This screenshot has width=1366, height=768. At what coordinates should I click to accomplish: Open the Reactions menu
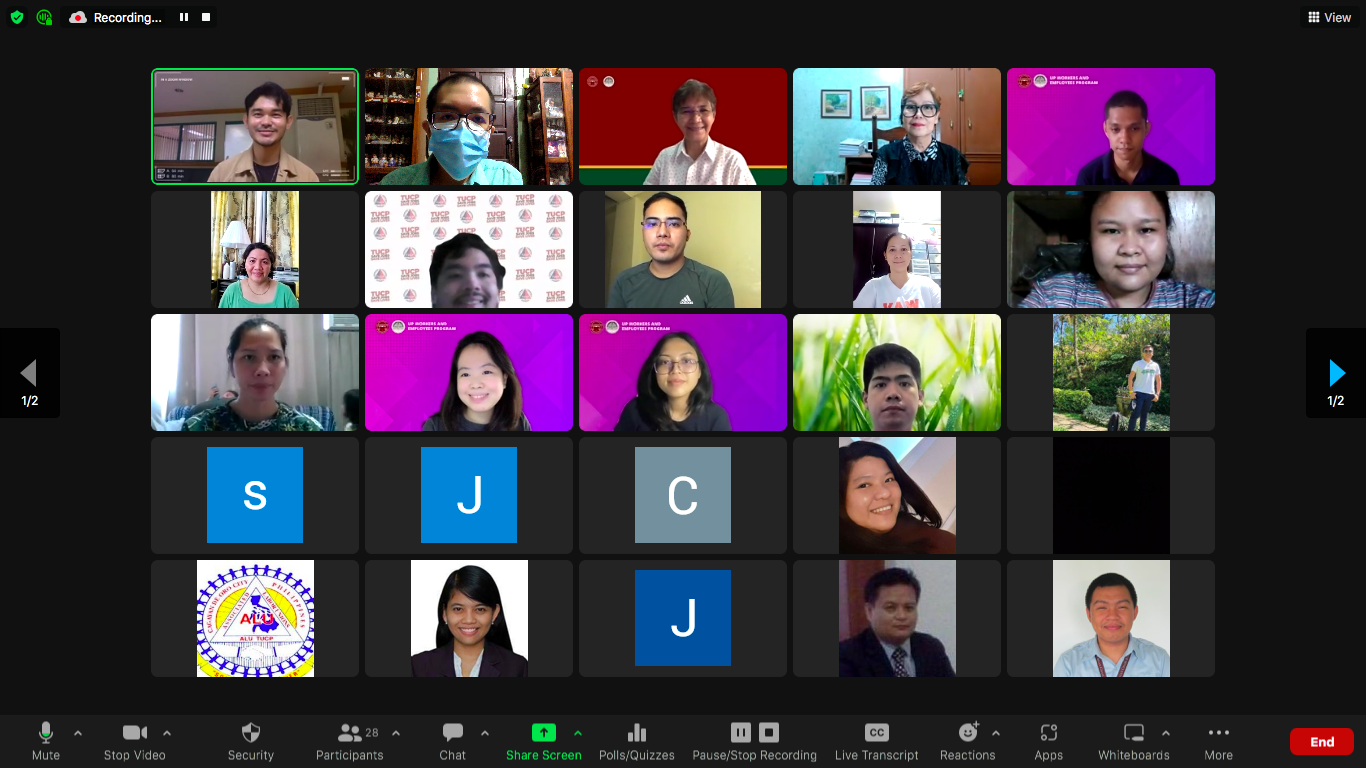[x=967, y=740]
